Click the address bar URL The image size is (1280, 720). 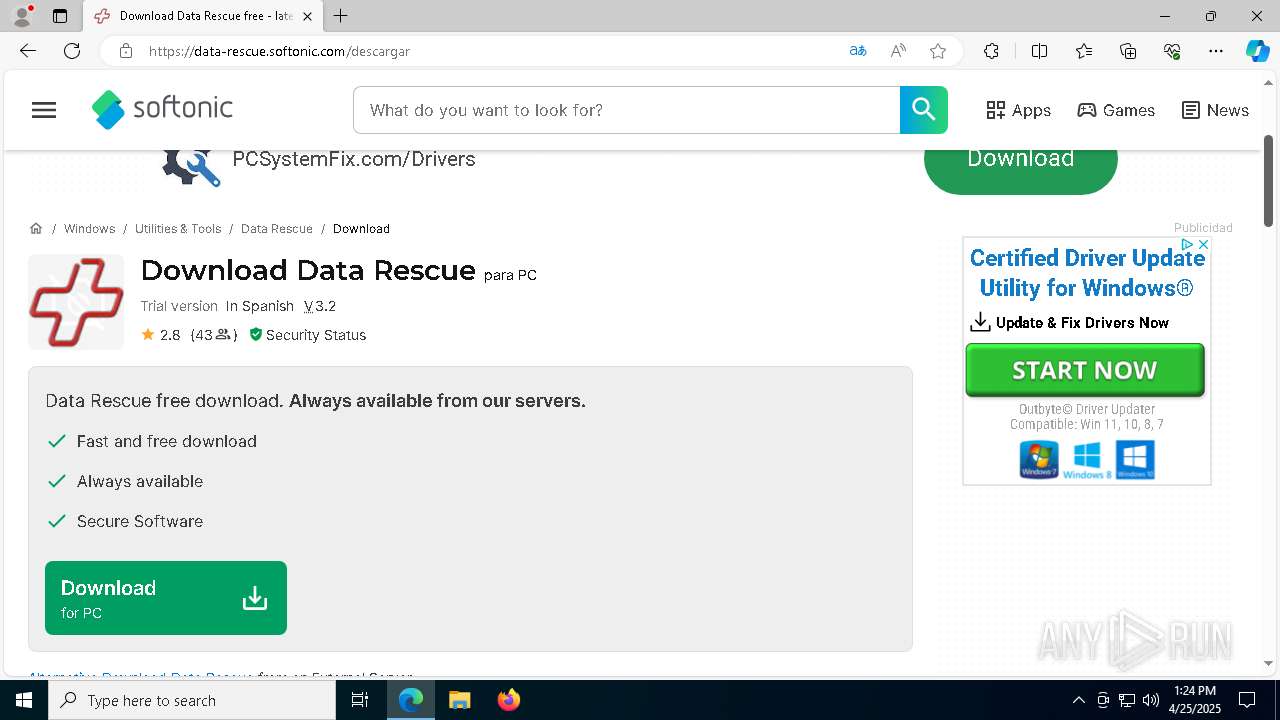pyautogui.click(x=279, y=51)
